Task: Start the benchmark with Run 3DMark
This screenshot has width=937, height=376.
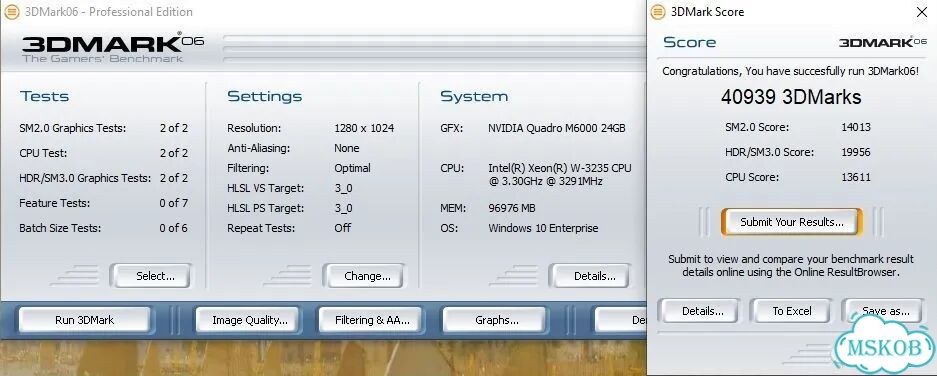Action: [x=84, y=320]
